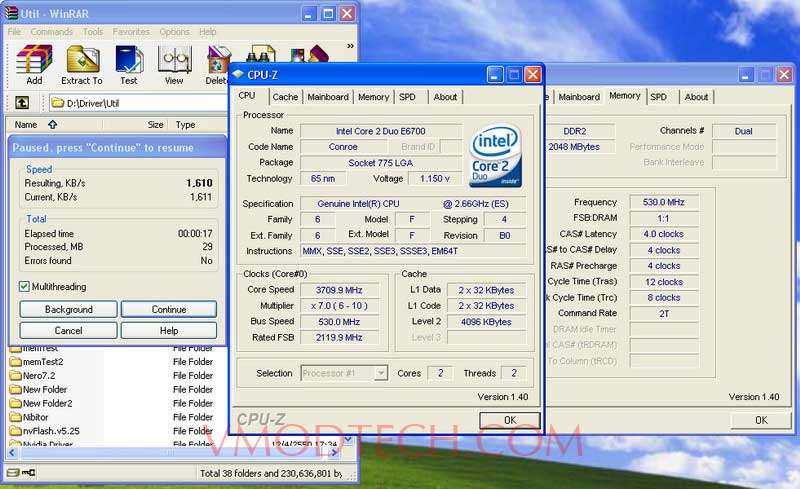Switch to Mainboard tab in front CPU-Z window
This screenshot has width=800, height=489.
tap(328, 96)
